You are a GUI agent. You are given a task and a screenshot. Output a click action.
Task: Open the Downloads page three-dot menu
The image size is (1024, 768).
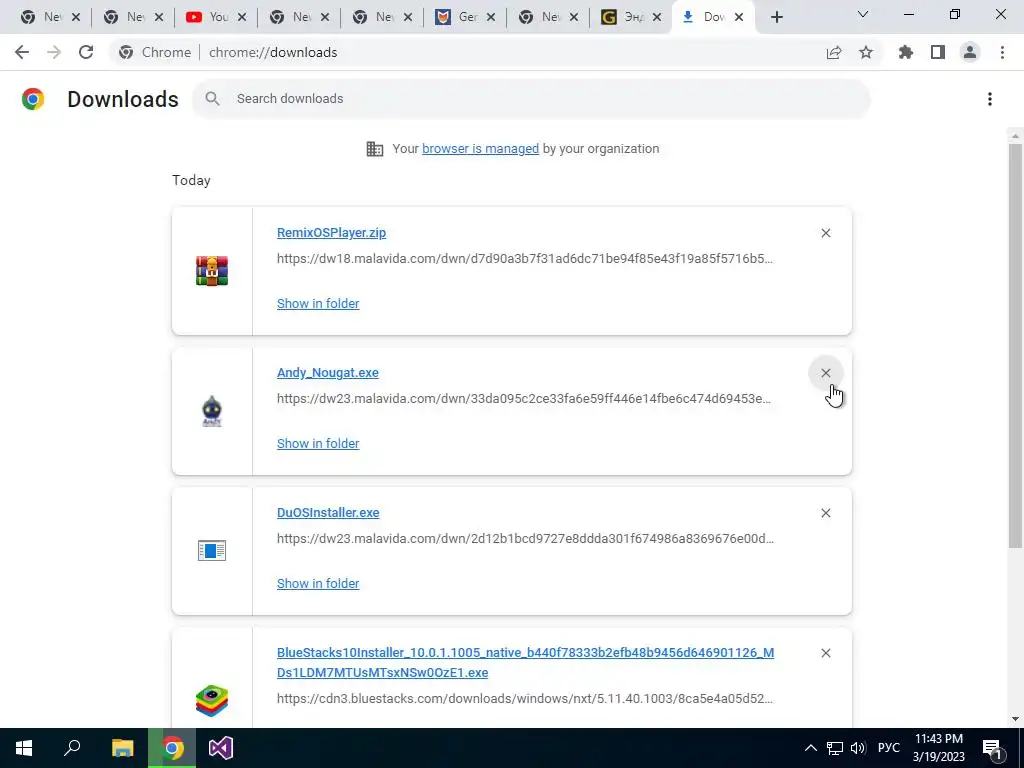pyautogui.click(x=990, y=99)
